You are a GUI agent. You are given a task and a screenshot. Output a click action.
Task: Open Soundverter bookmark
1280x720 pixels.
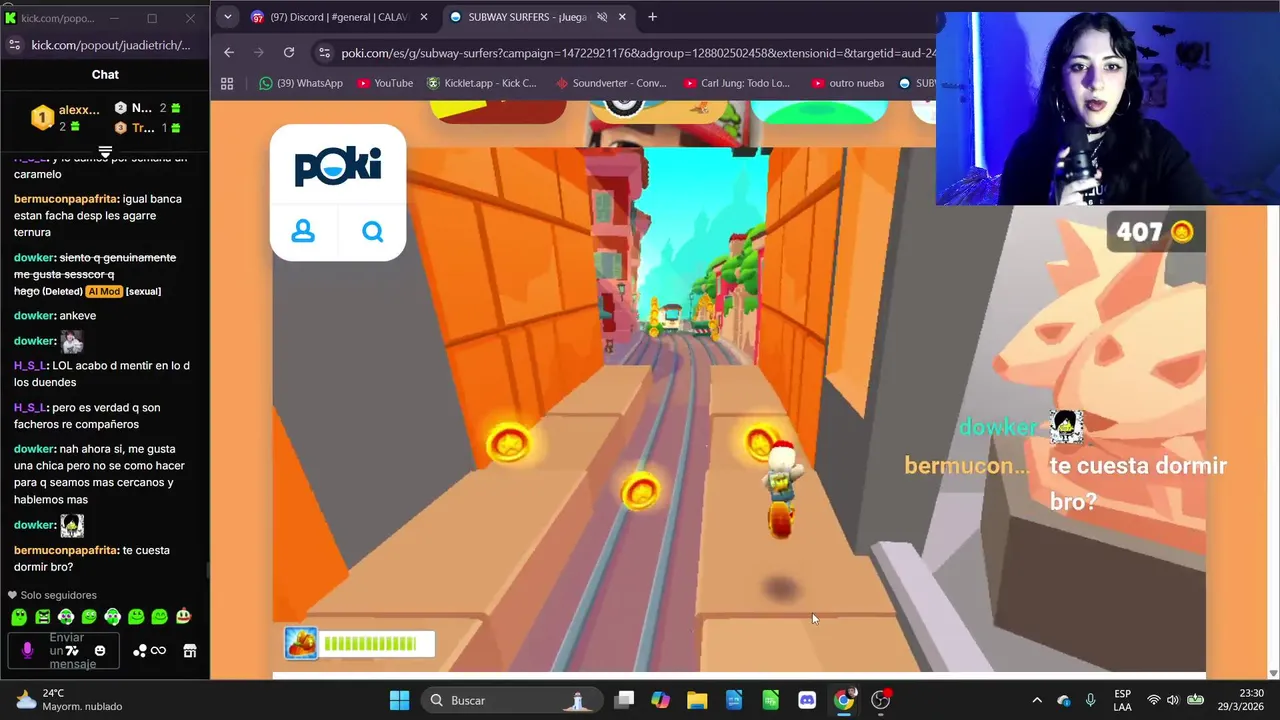coord(611,83)
